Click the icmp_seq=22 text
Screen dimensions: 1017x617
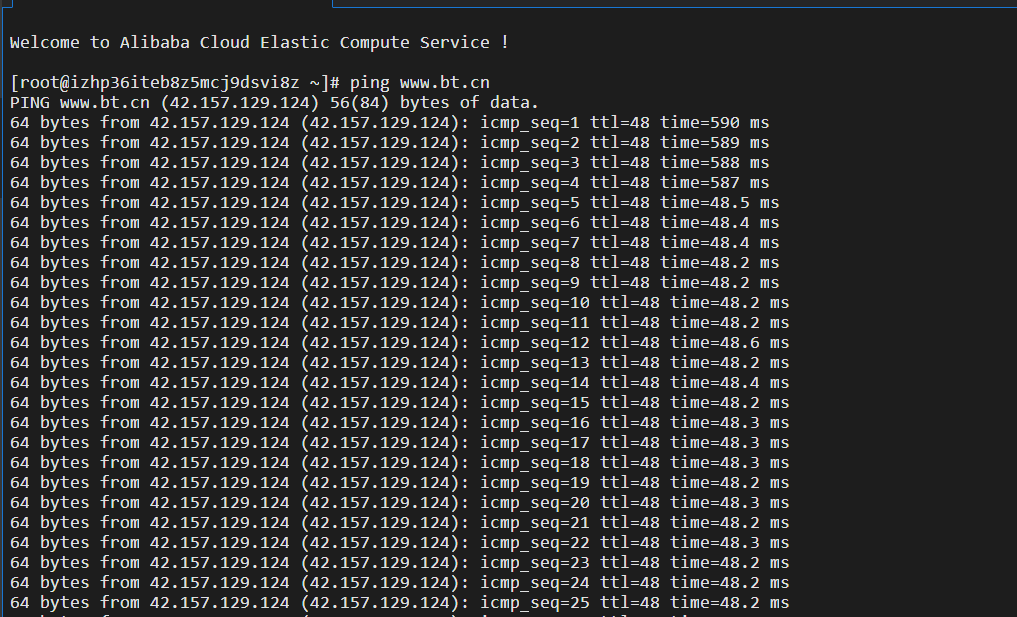tap(534, 544)
